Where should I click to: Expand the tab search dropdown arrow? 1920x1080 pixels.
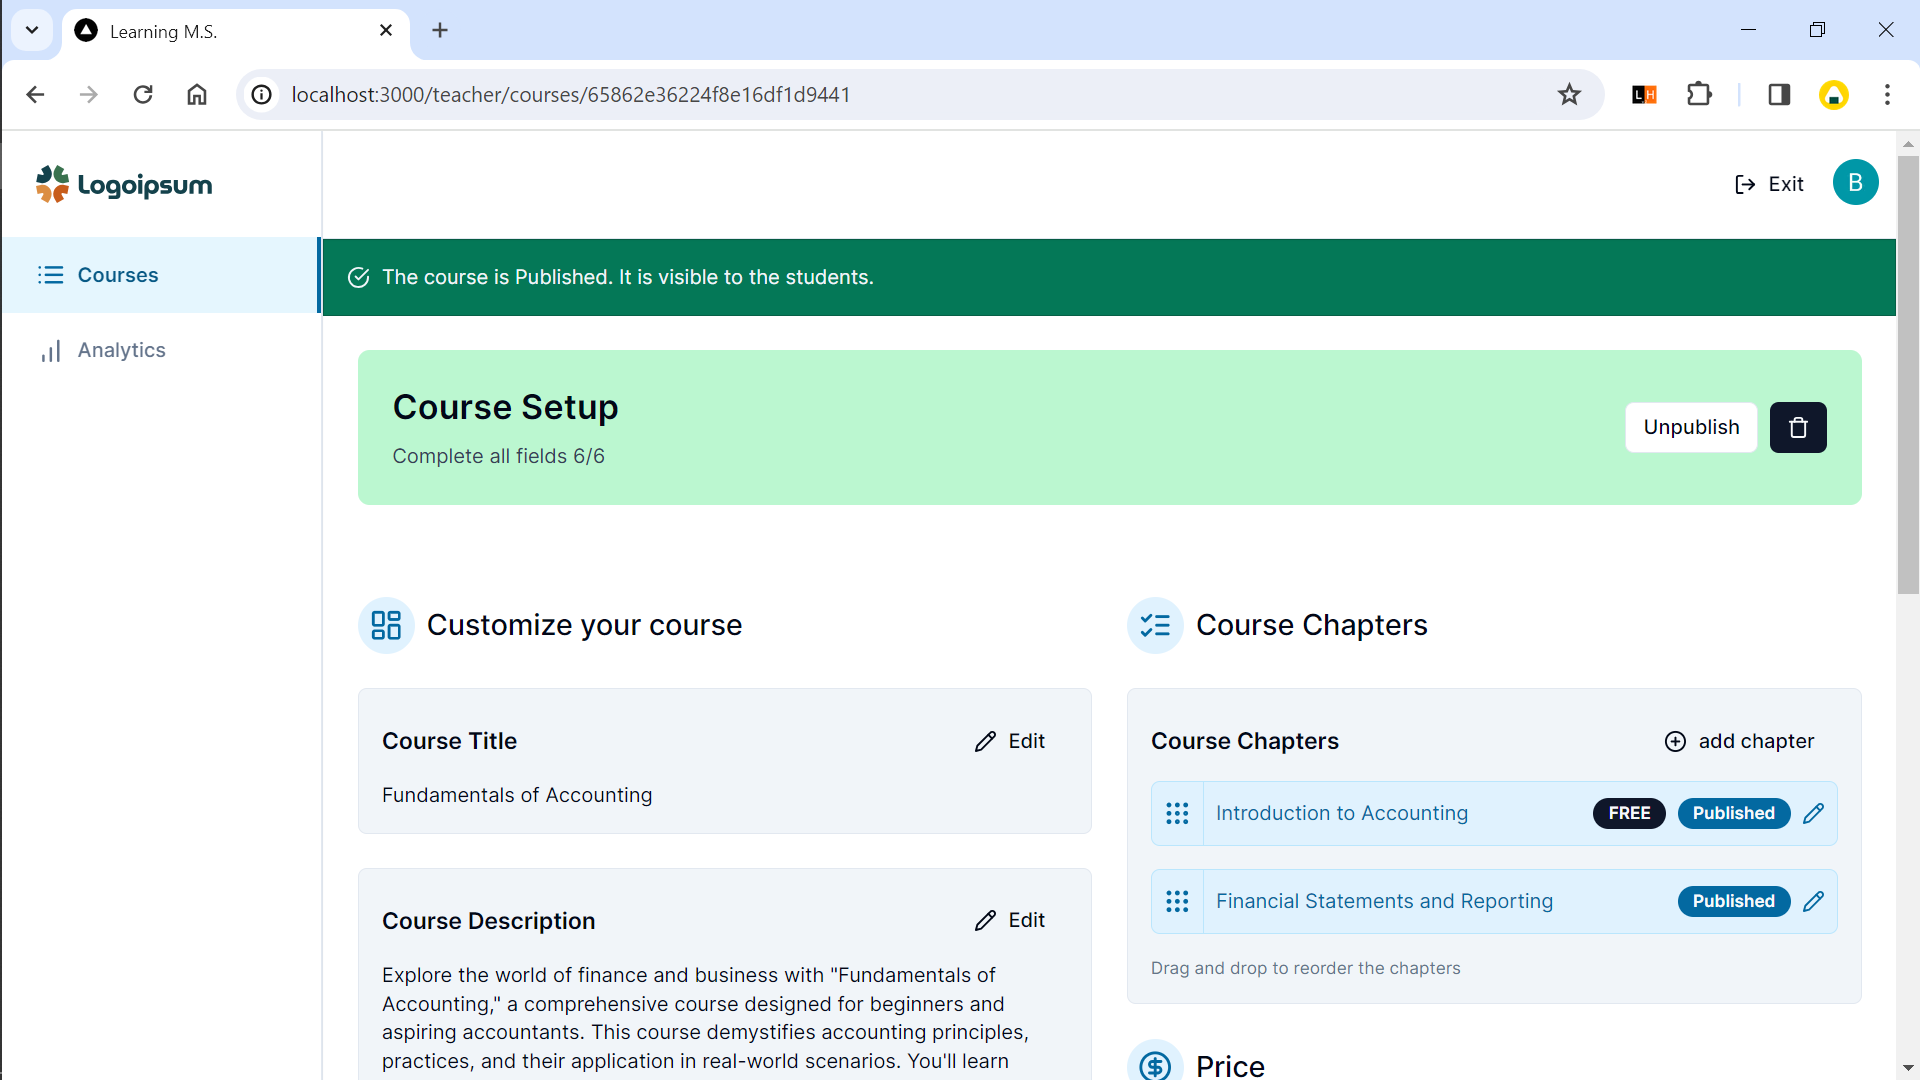point(32,30)
